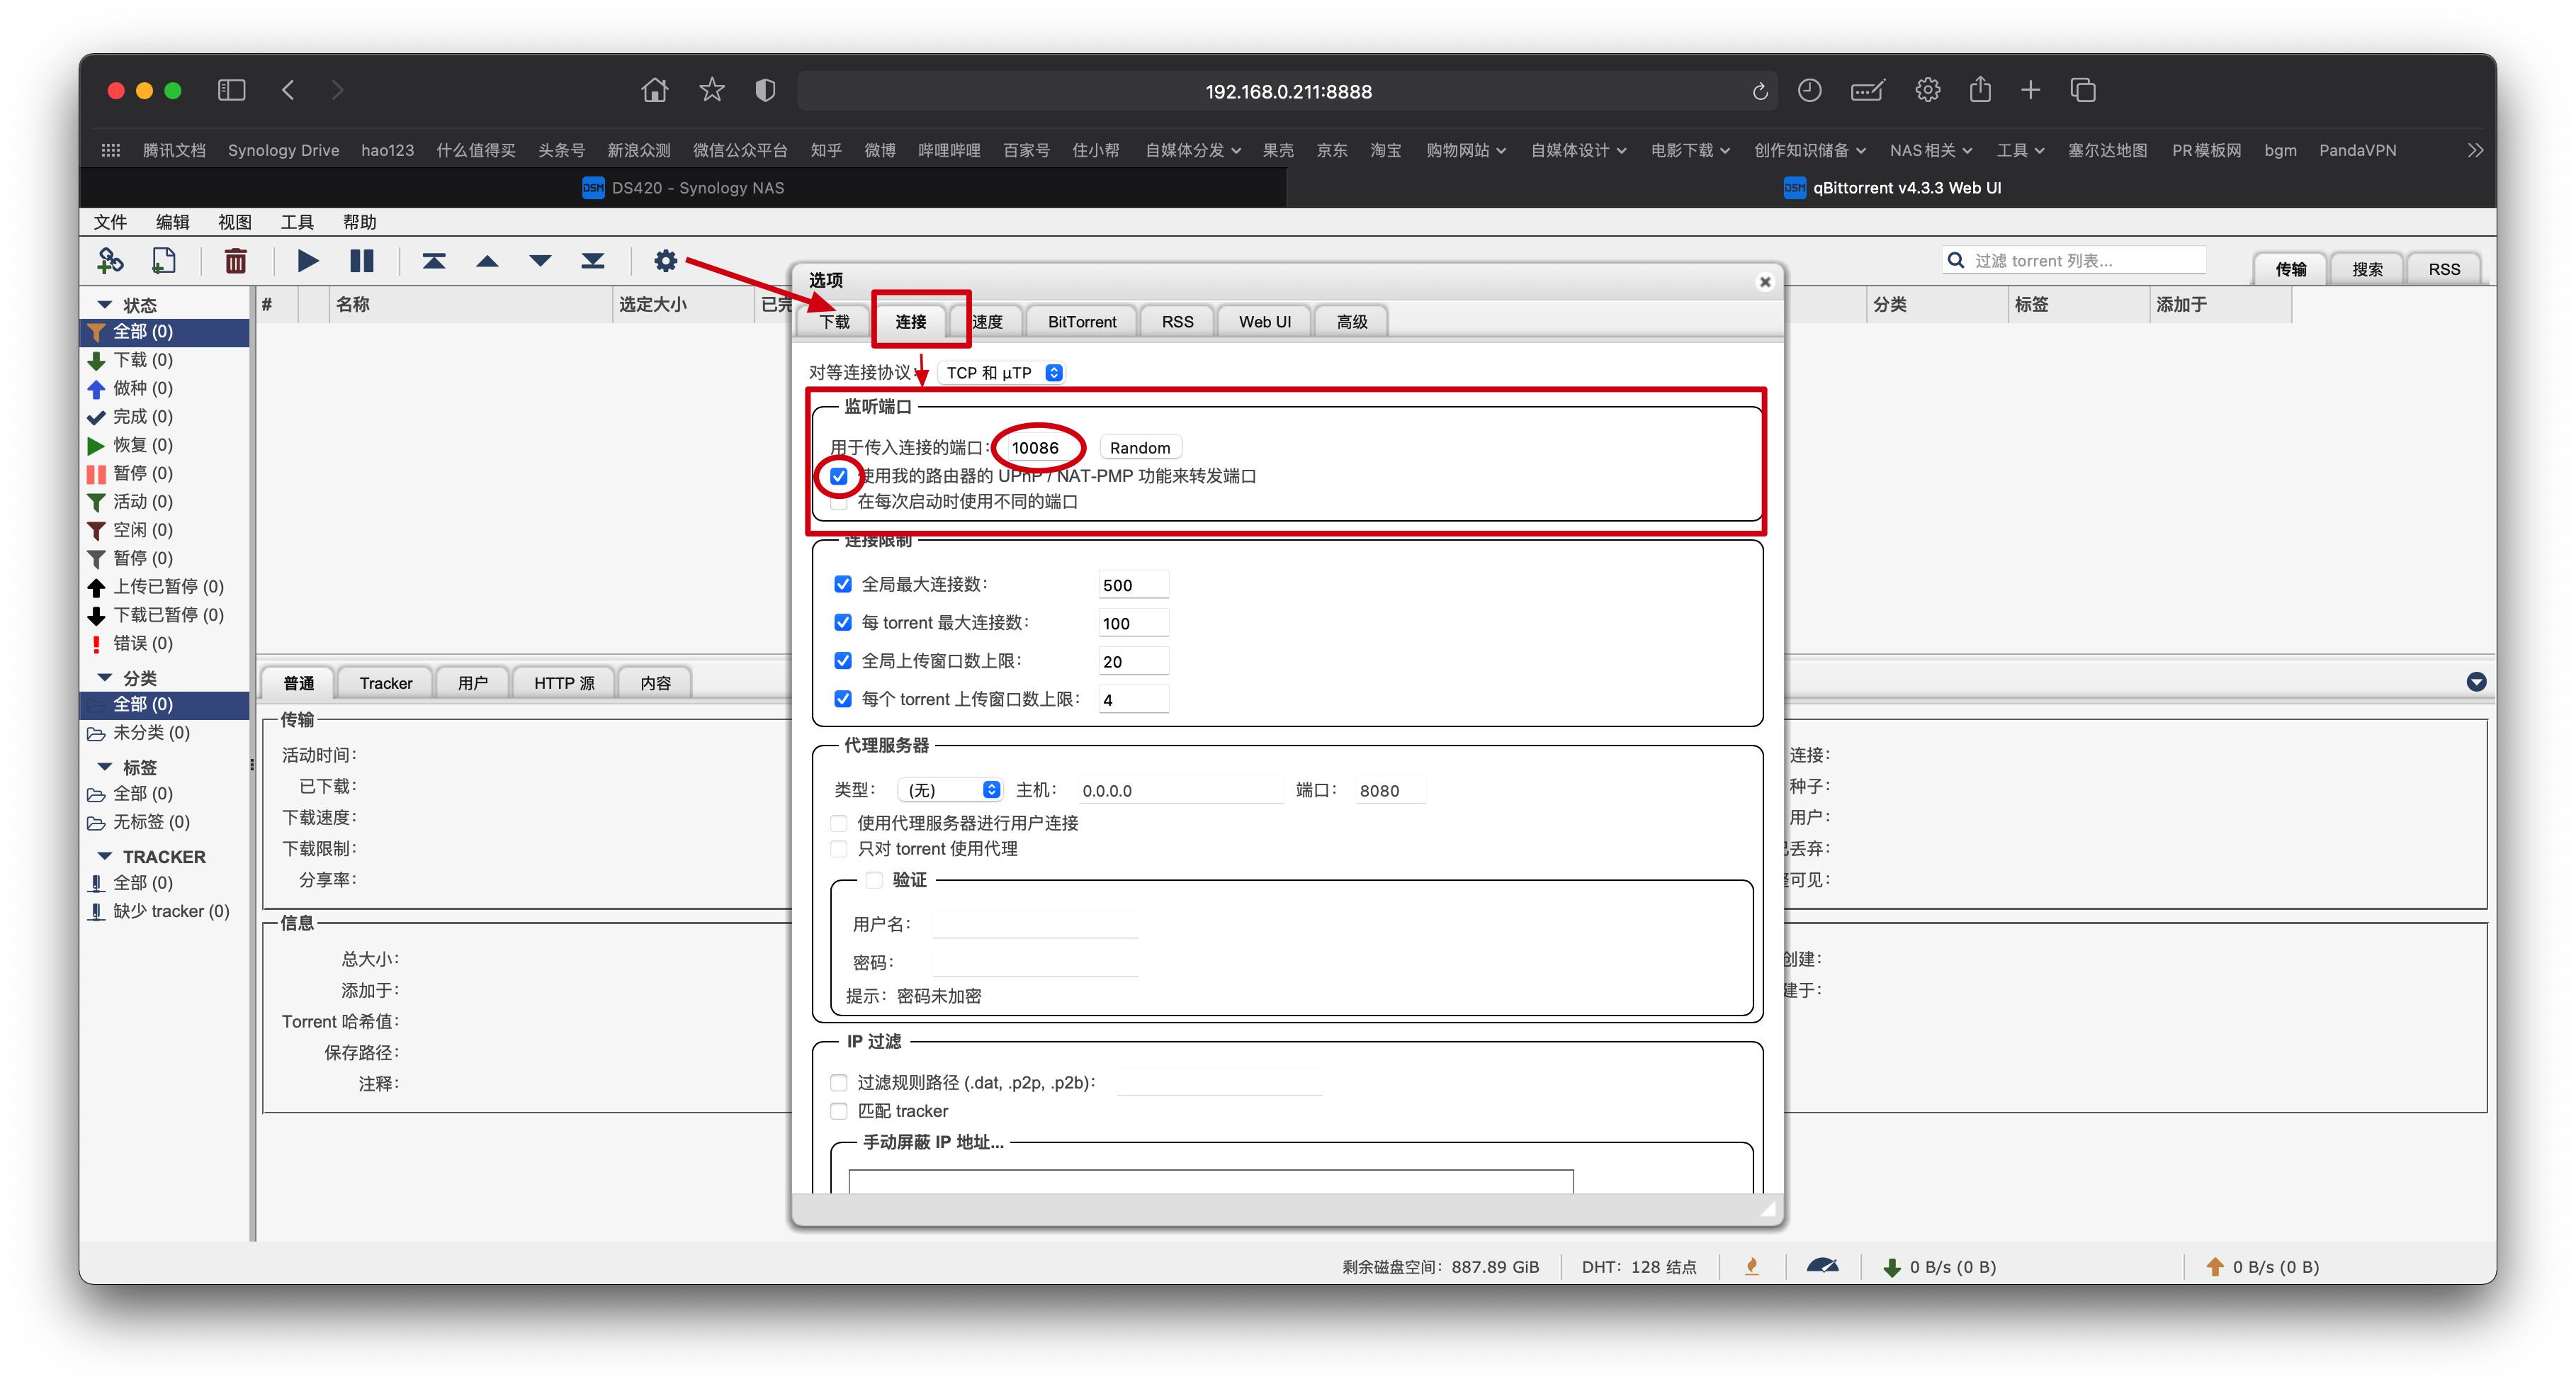
Task: Click the add torrent link icon
Action: click(110, 261)
